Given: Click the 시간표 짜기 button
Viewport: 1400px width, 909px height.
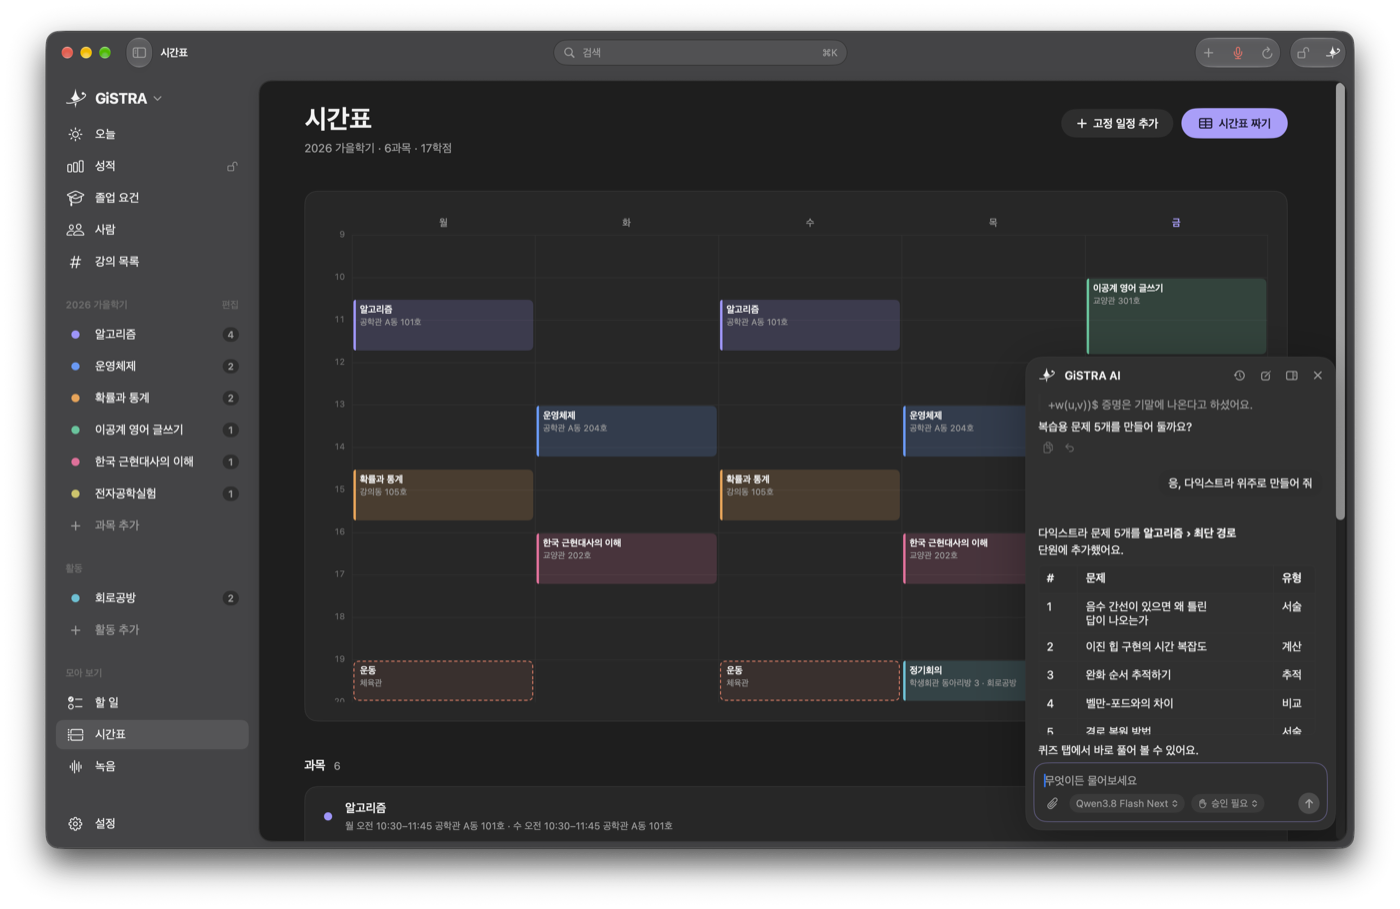Looking at the screenshot, I should click(x=1234, y=124).
